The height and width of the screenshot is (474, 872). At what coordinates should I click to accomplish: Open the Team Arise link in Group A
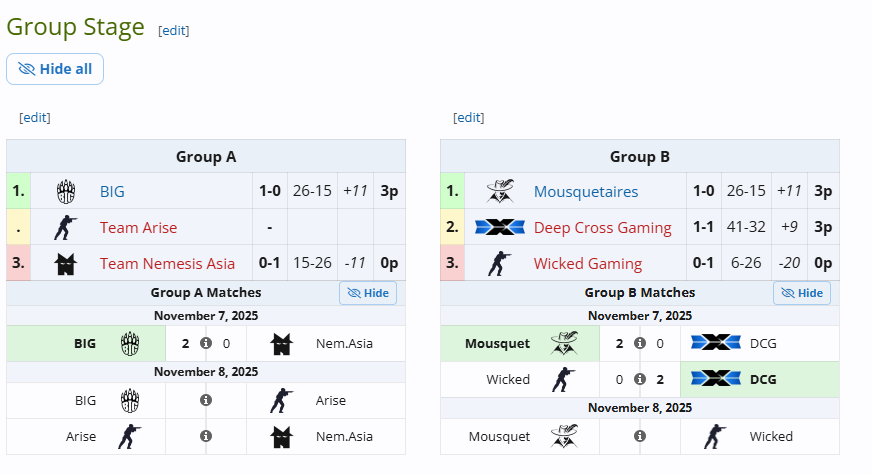138,227
